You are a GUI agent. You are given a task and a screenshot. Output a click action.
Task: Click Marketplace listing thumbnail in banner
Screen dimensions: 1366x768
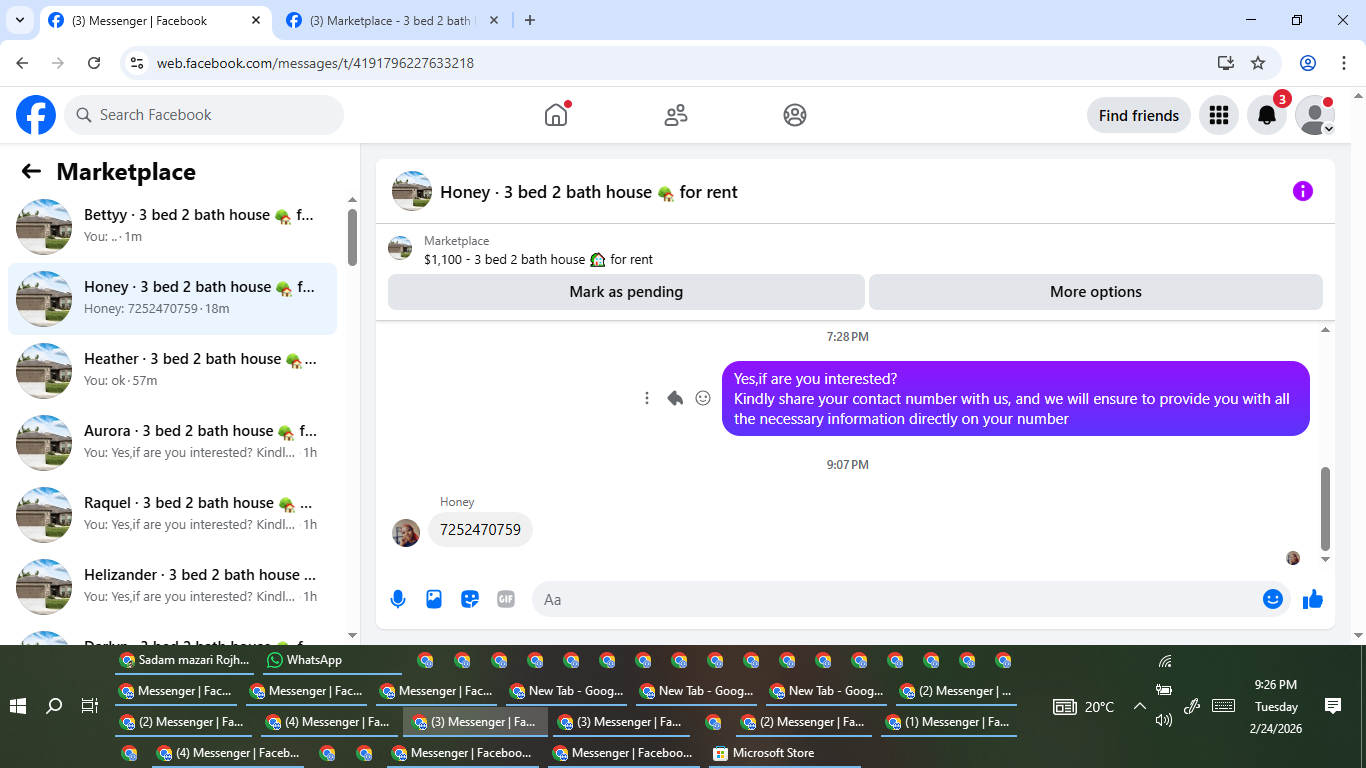coord(400,248)
